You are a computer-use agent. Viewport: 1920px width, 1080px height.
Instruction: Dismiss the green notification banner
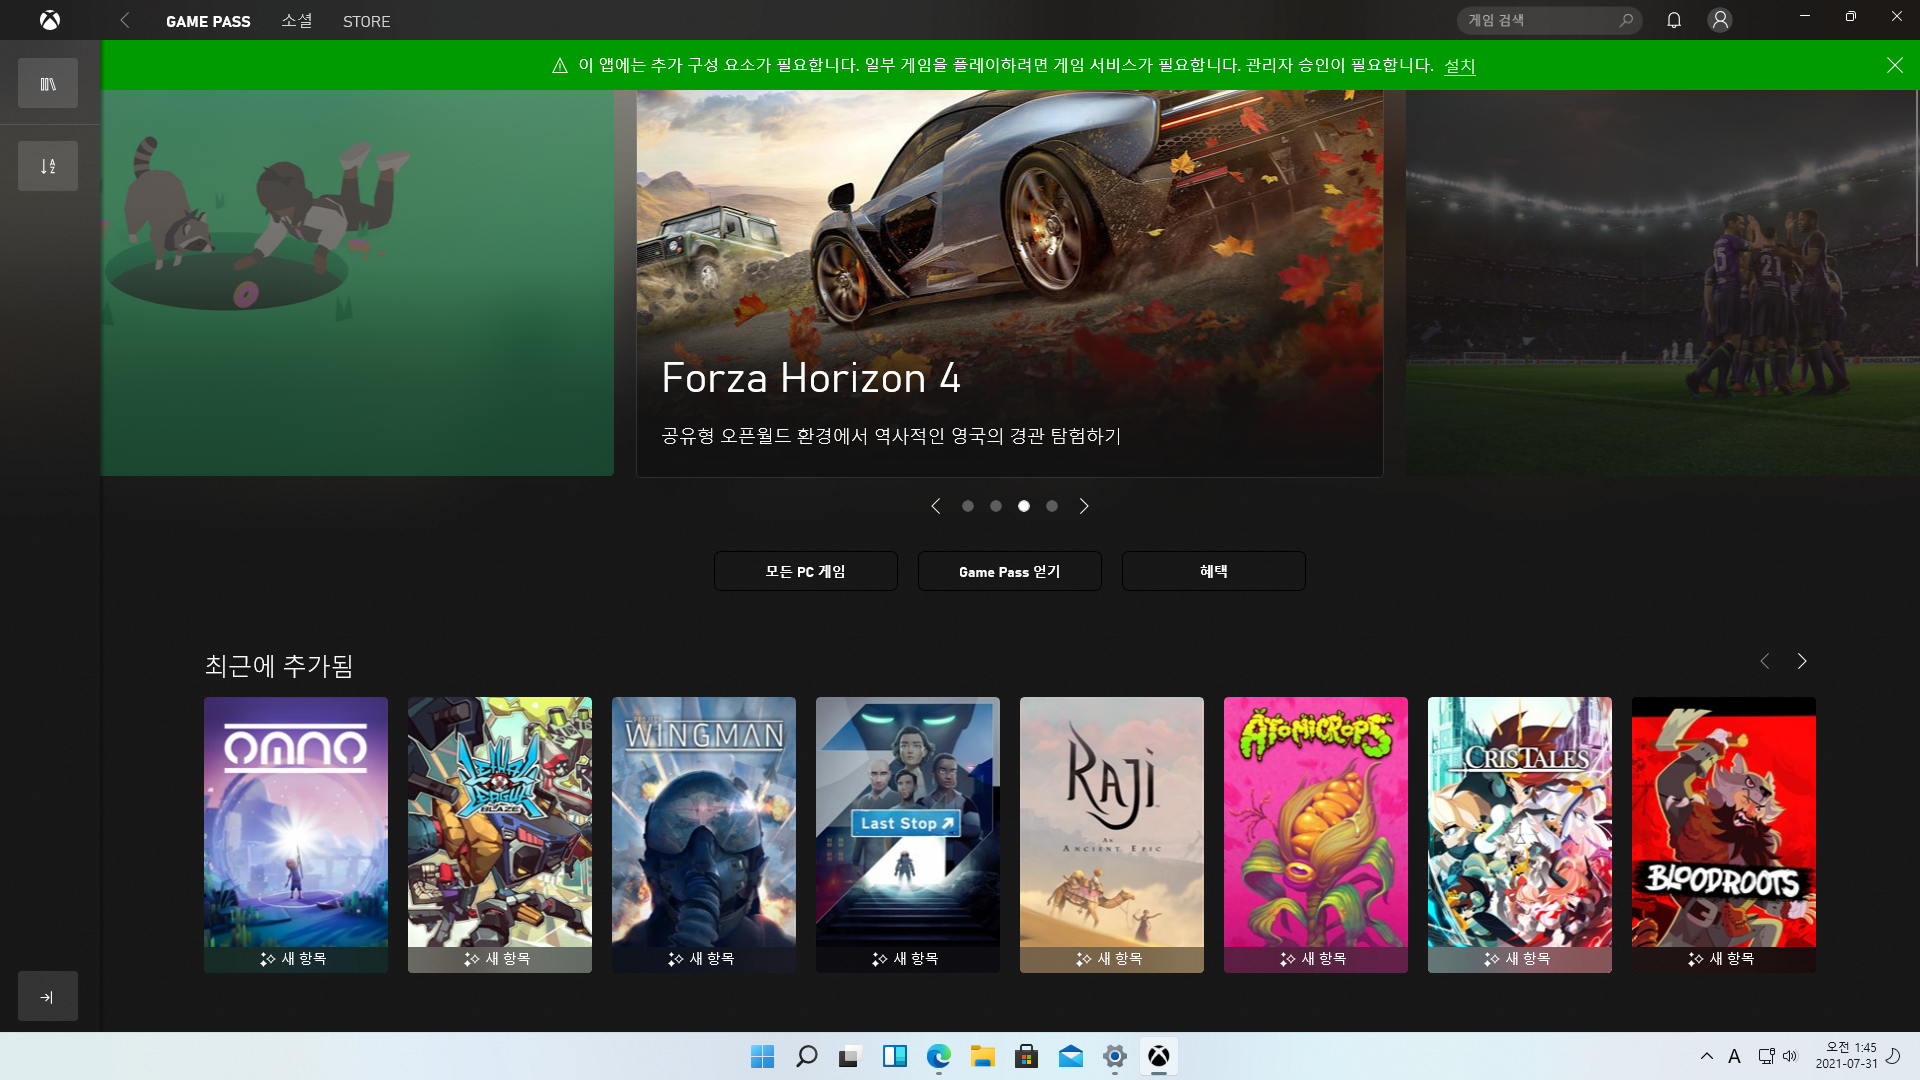pyautogui.click(x=1895, y=65)
